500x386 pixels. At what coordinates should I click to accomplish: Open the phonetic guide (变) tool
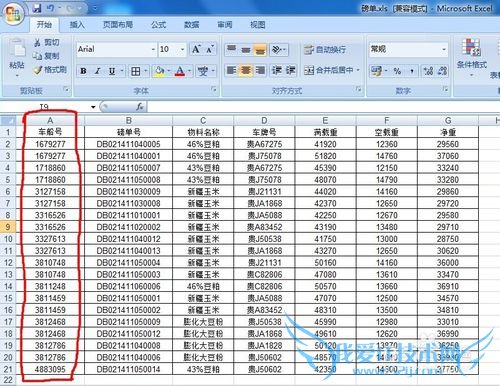[203, 71]
